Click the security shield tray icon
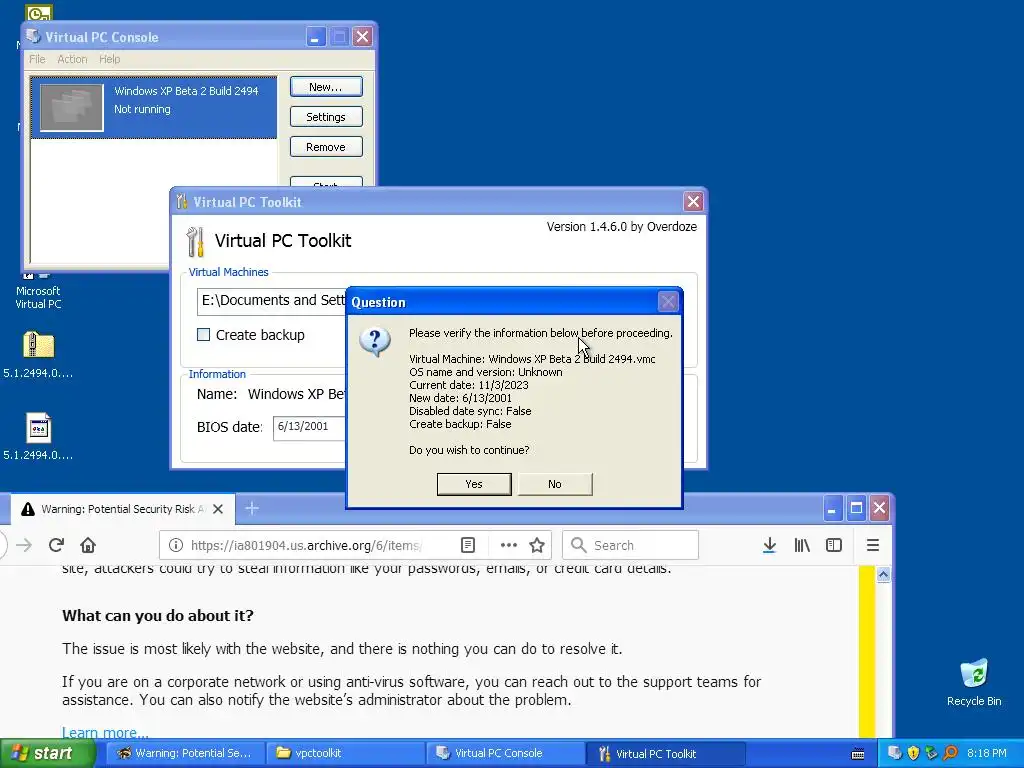This screenshot has width=1024, height=768. pyautogui.click(x=914, y=753)
